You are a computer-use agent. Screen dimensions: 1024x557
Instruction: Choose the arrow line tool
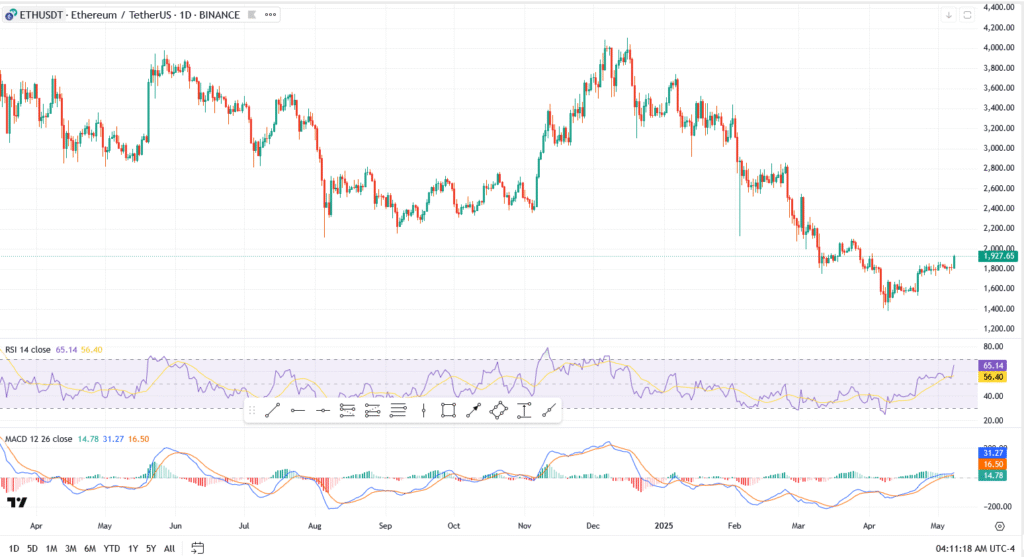pos(473,410)
